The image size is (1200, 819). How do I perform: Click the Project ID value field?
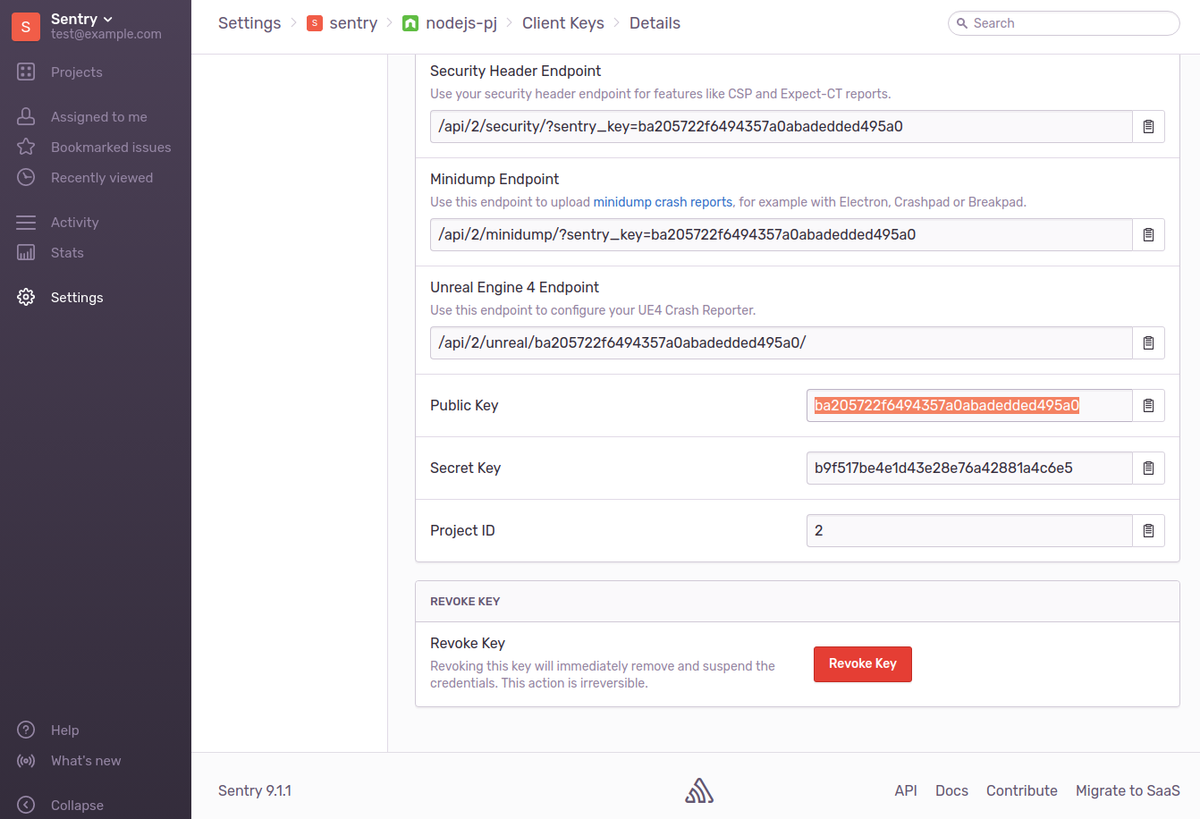coord(969,531)
